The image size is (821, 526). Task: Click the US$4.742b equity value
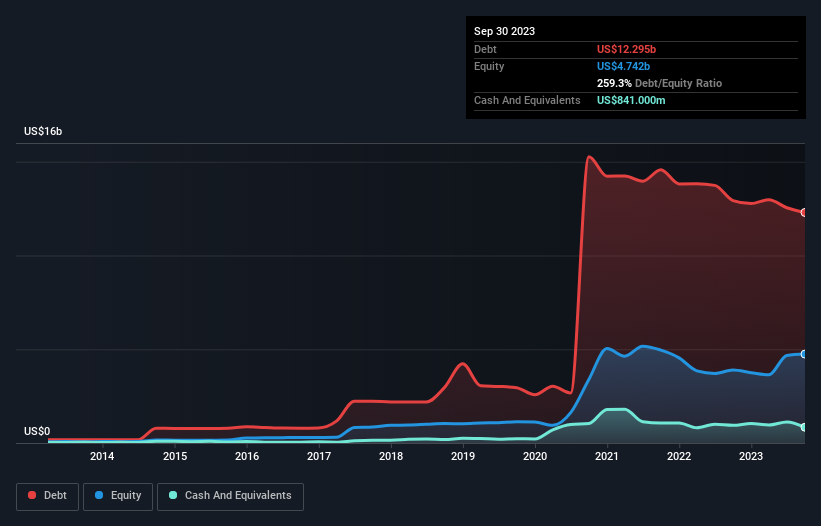(x=623, y=66)
